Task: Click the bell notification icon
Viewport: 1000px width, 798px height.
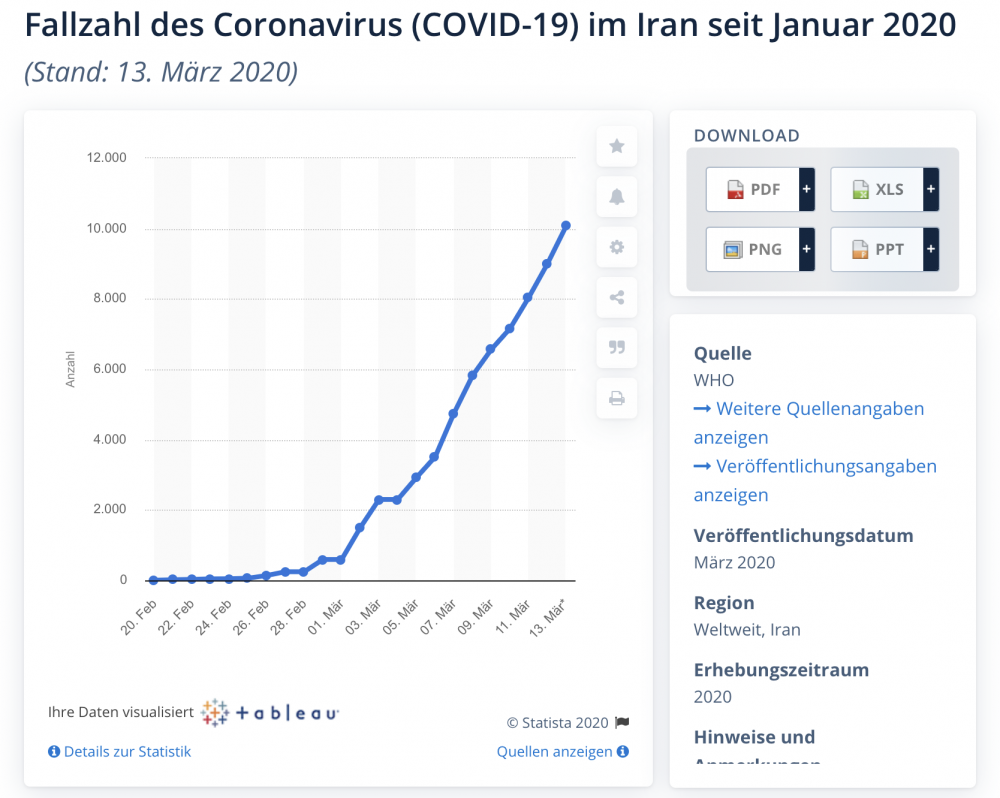Action: [x=617, y=196]
